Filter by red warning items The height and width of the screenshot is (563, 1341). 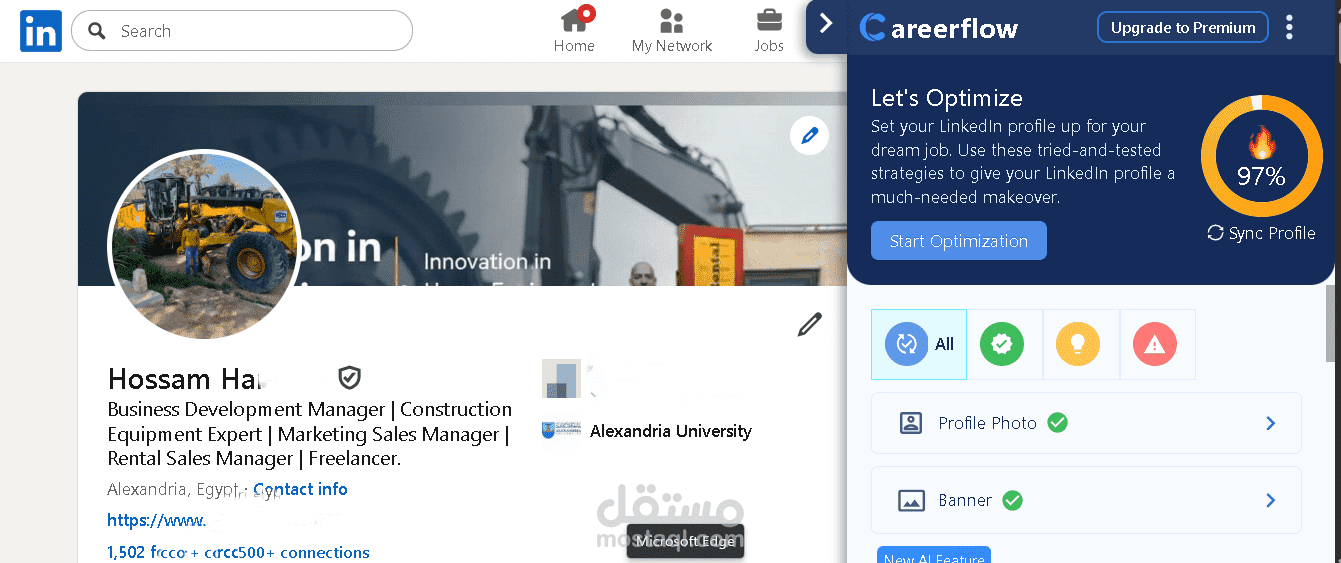[1155, 344]
